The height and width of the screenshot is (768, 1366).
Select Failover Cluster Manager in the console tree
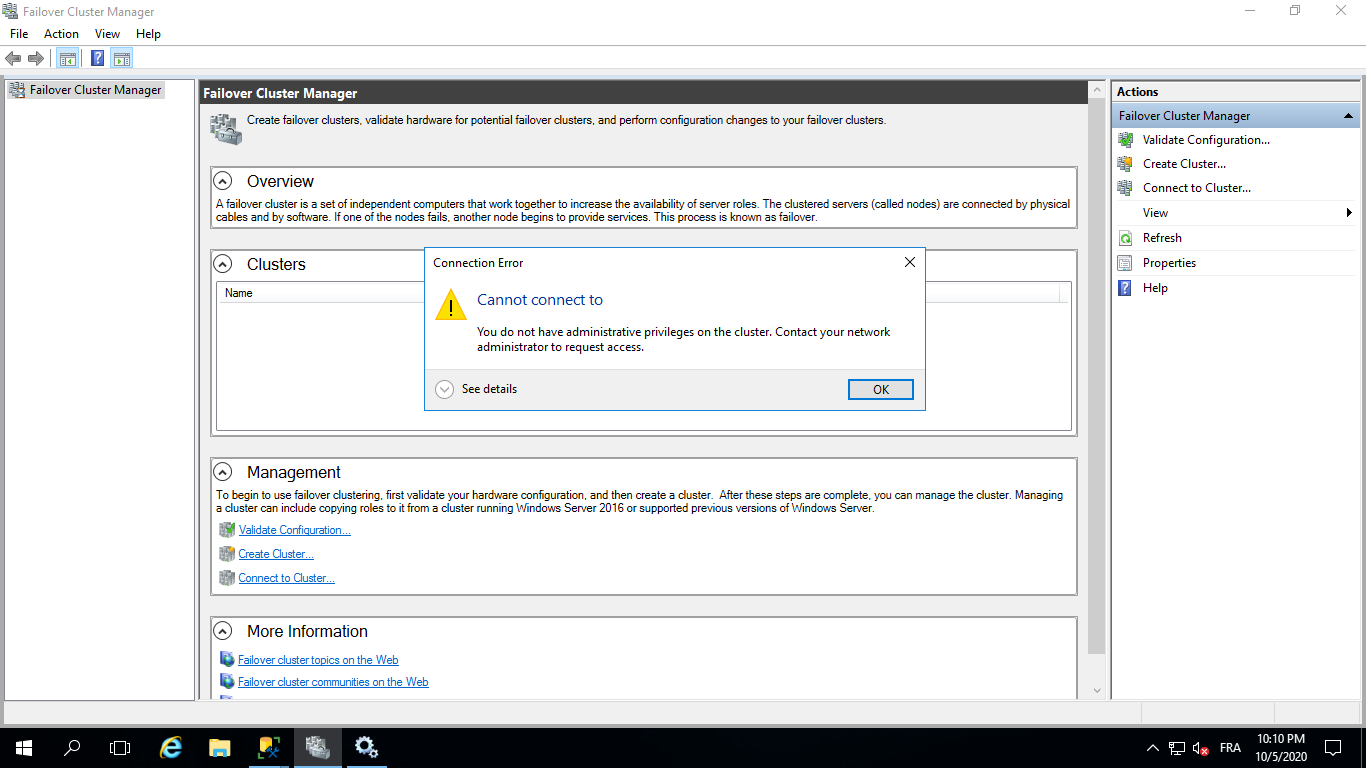(96, 90)
